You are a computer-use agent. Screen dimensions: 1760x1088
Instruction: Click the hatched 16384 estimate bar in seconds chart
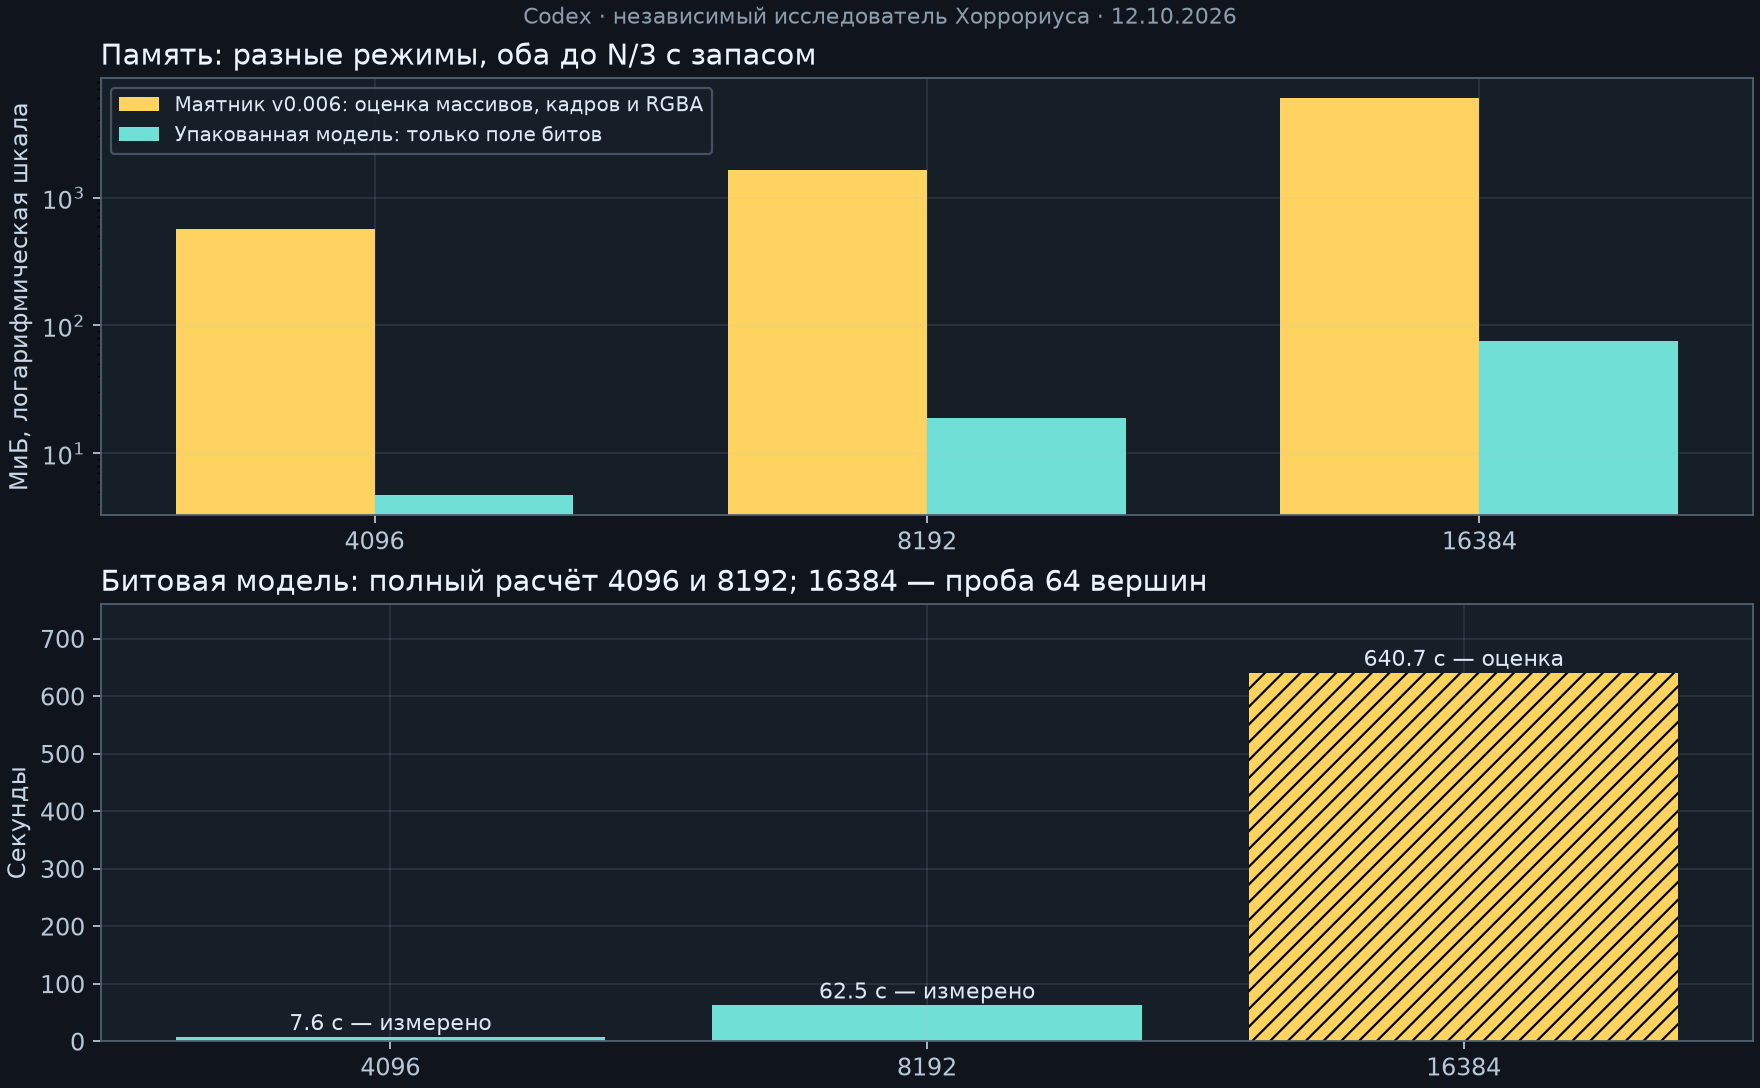(x=1463, y=857)
